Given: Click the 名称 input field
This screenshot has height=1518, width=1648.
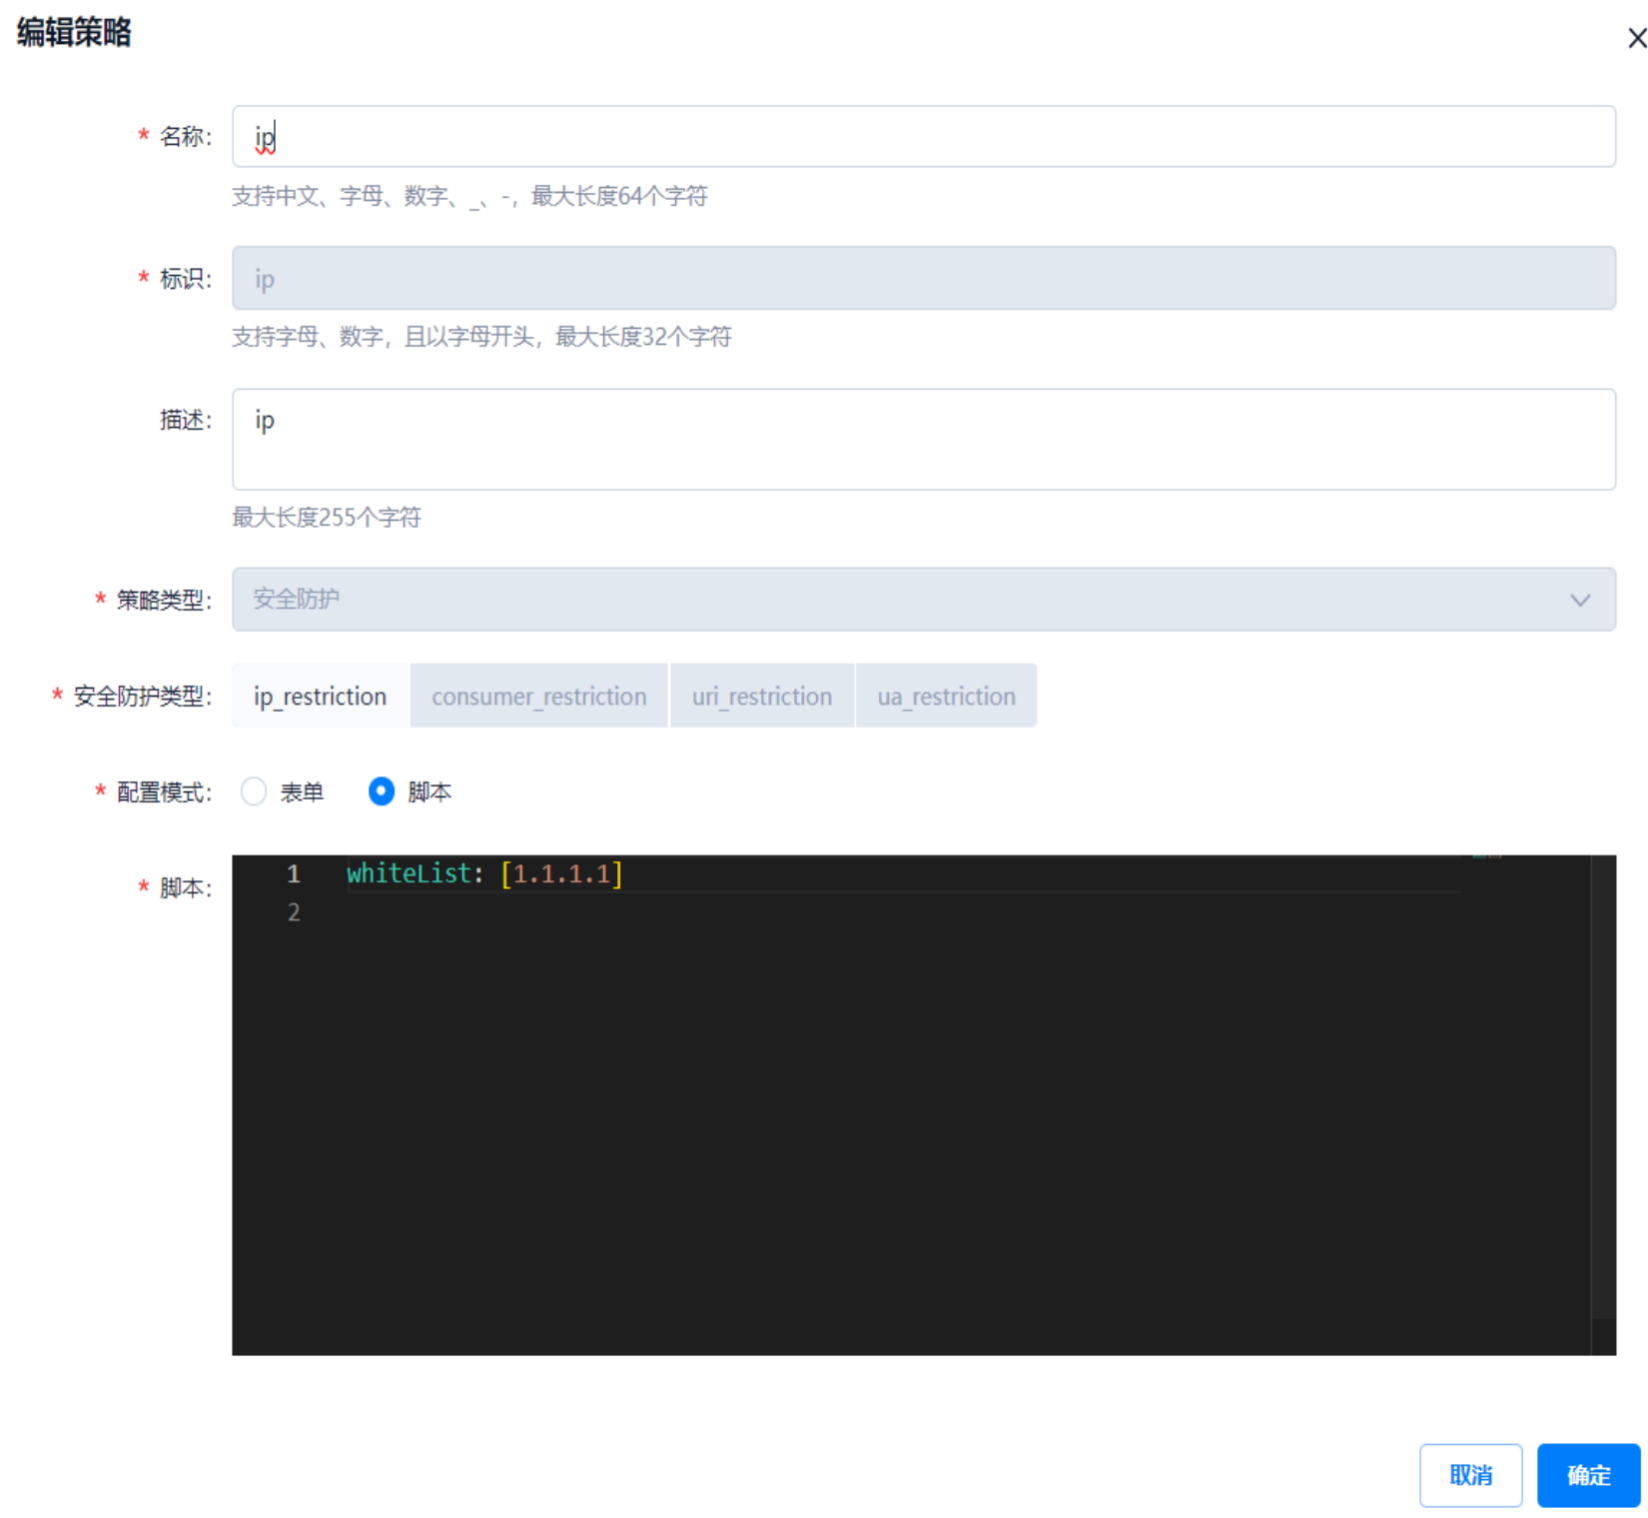Looking at the screenshot, I should click(x=923, y=136).
